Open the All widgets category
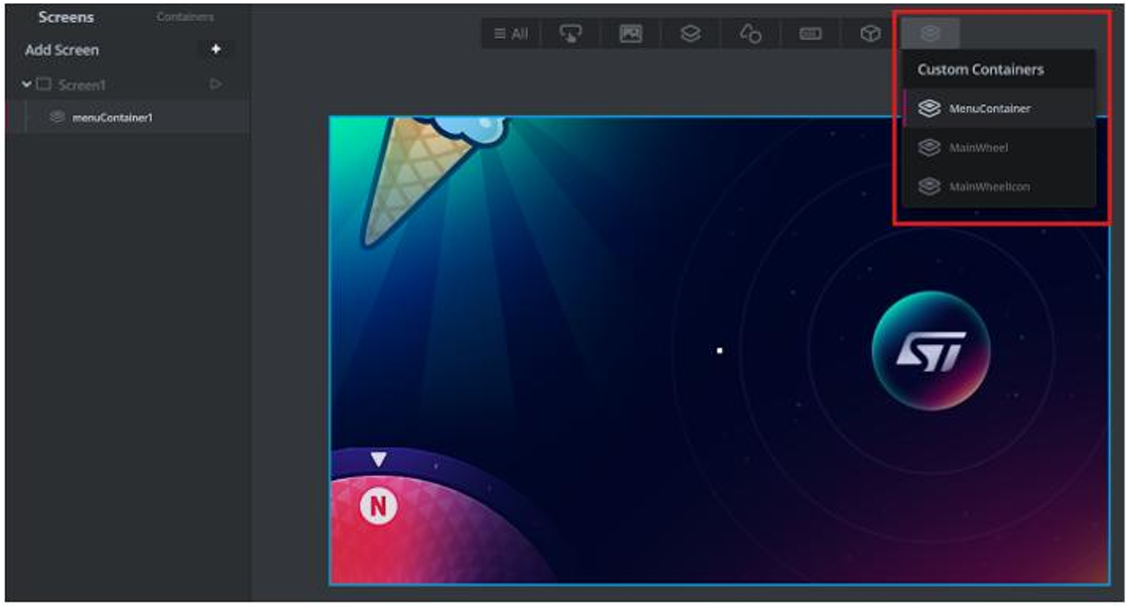1130x606 pixels. pyautogui.click(x=511, y=34)
